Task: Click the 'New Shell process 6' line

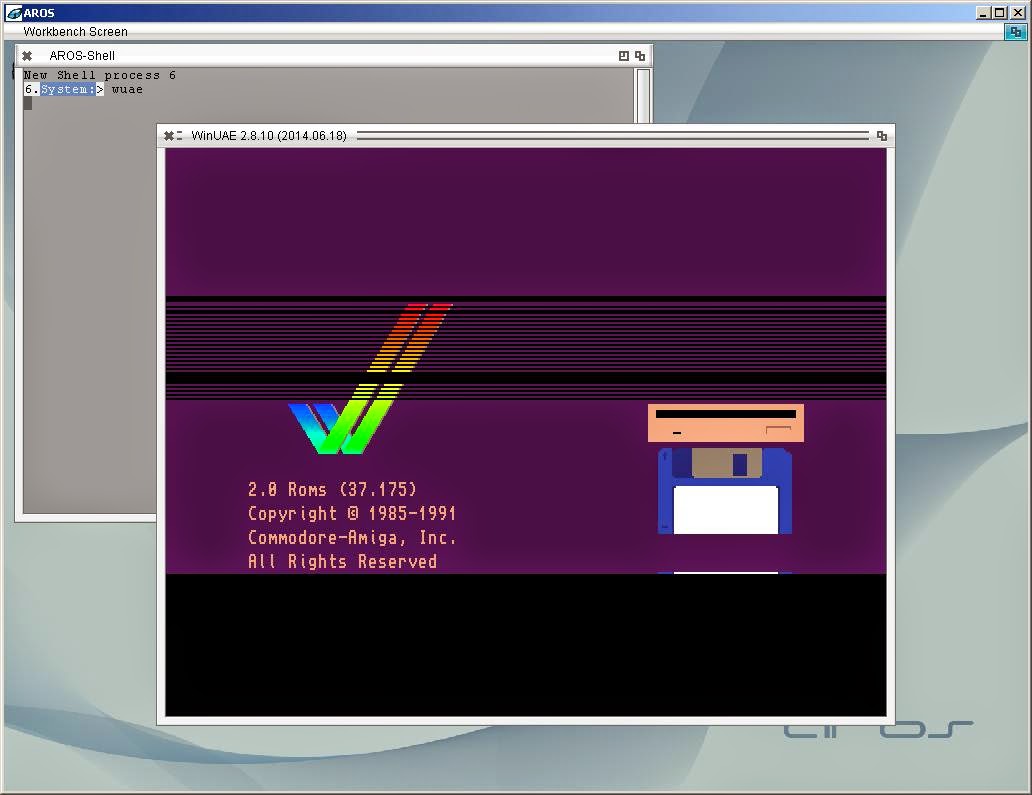Action: coord(100,75)
